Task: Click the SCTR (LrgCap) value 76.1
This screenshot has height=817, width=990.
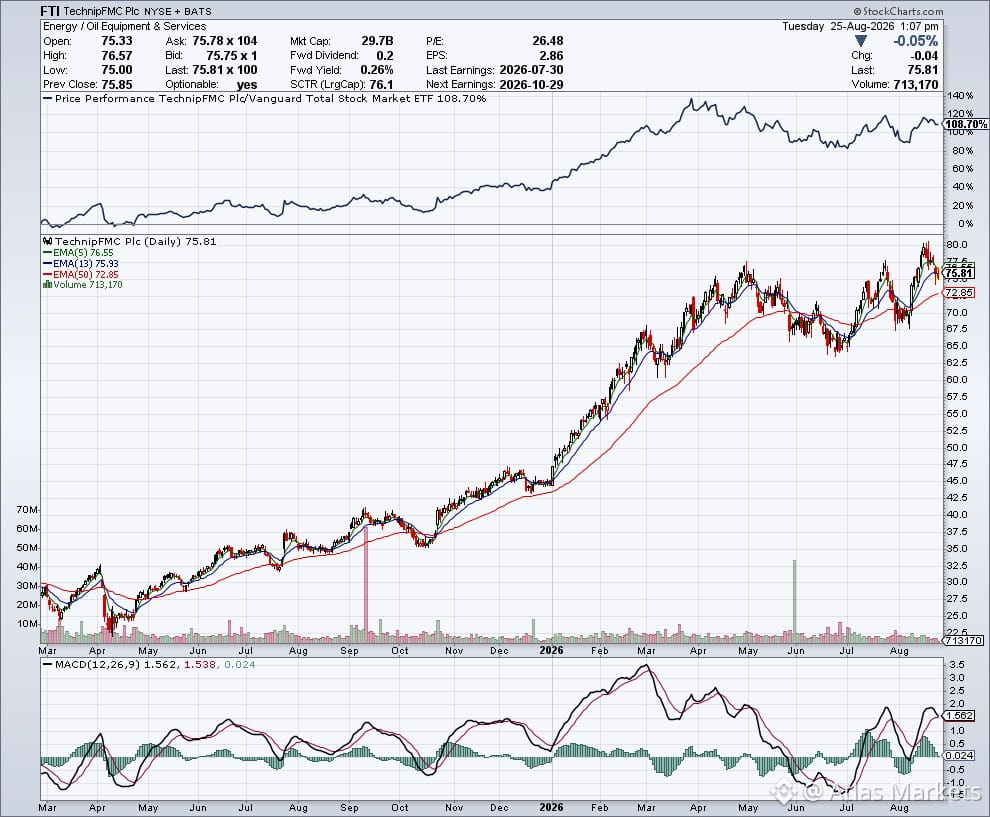Action: coord(380,85)
